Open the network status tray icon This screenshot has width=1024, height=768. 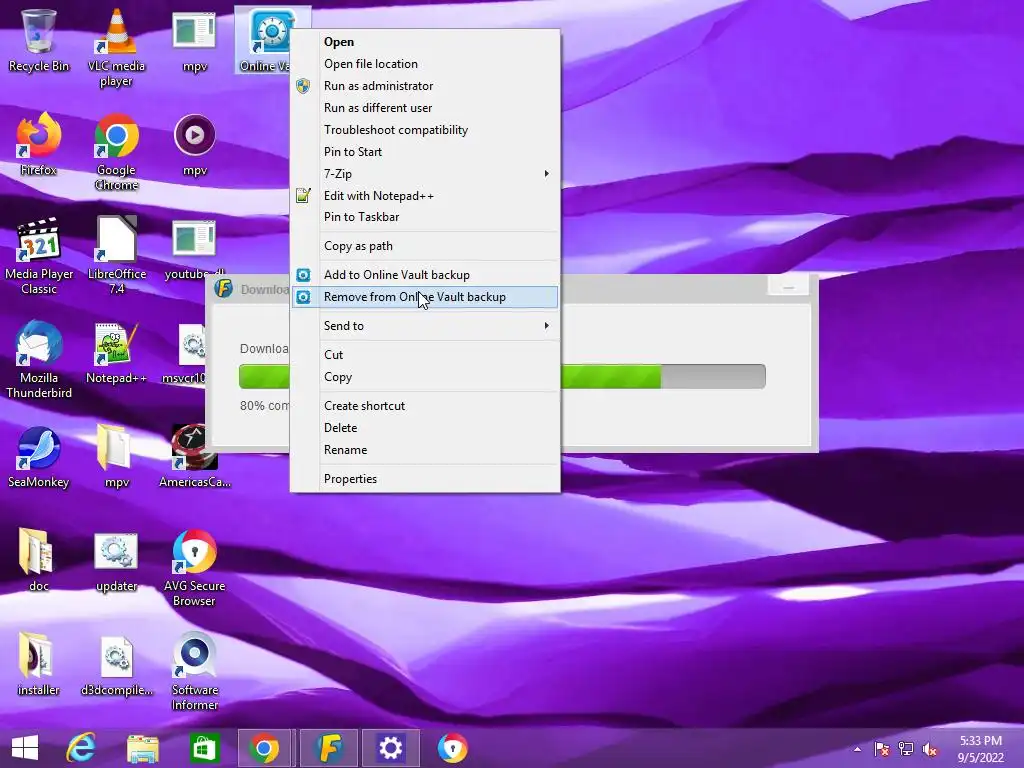(x=906, y=749)
